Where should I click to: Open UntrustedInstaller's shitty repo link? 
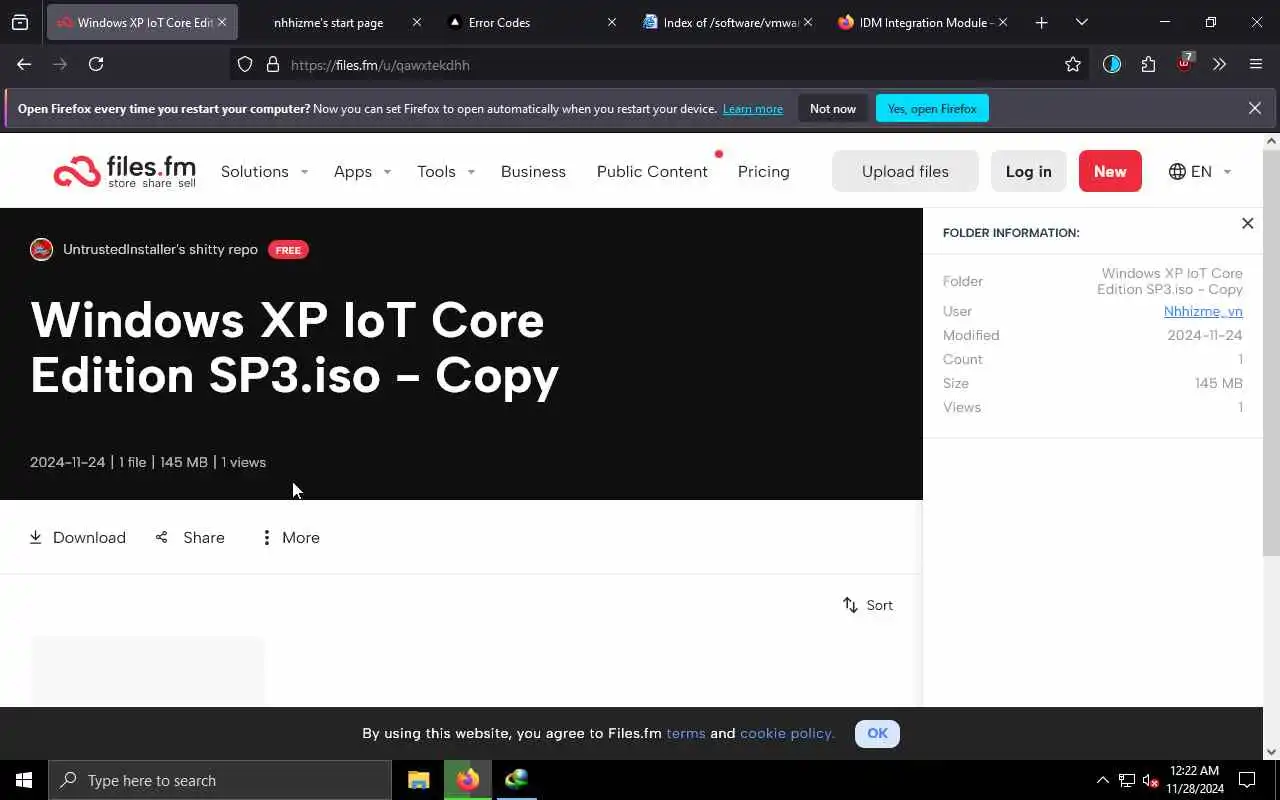pyautogui.click(x=160, y=249)
